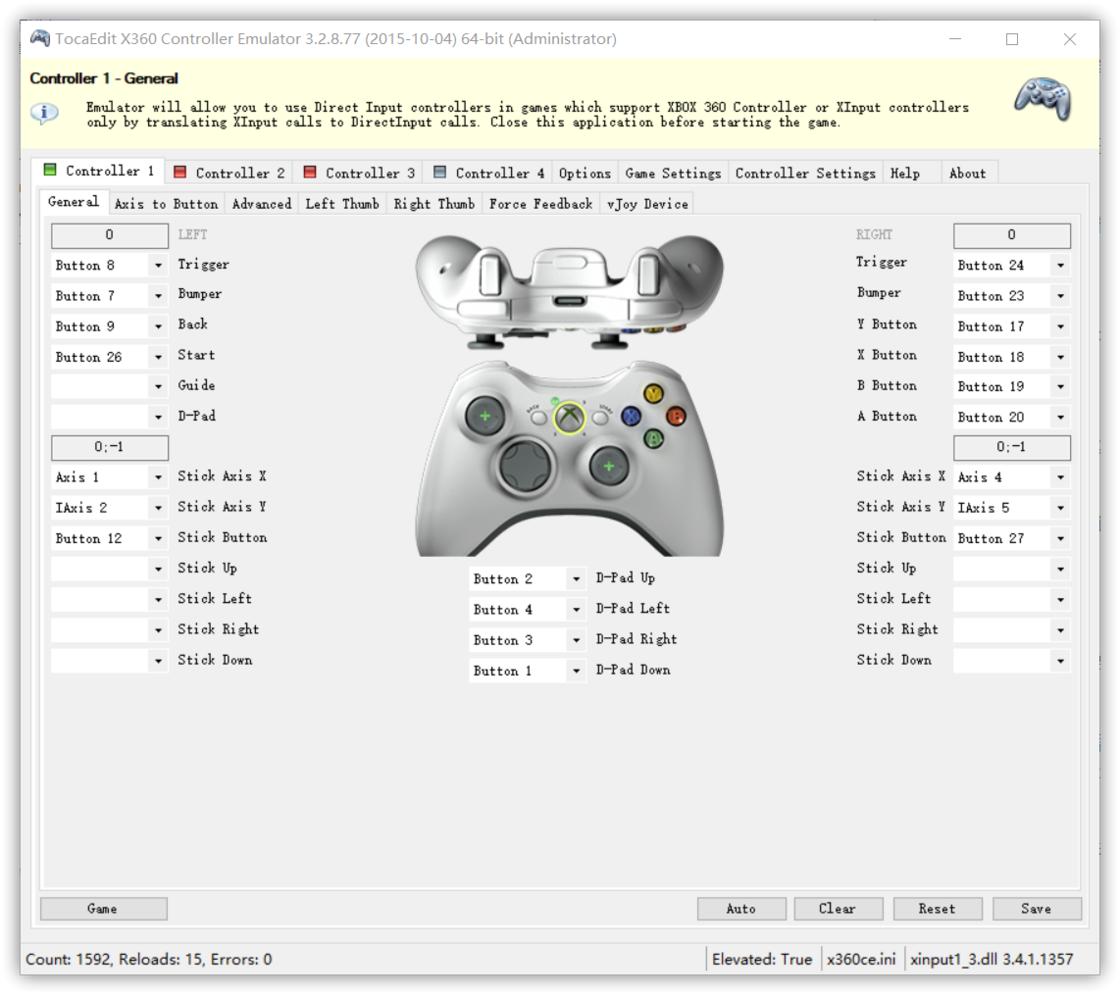Click the top-view controller image showing triggers
Screen dimensions: 1120x995
tap(569, 293)
